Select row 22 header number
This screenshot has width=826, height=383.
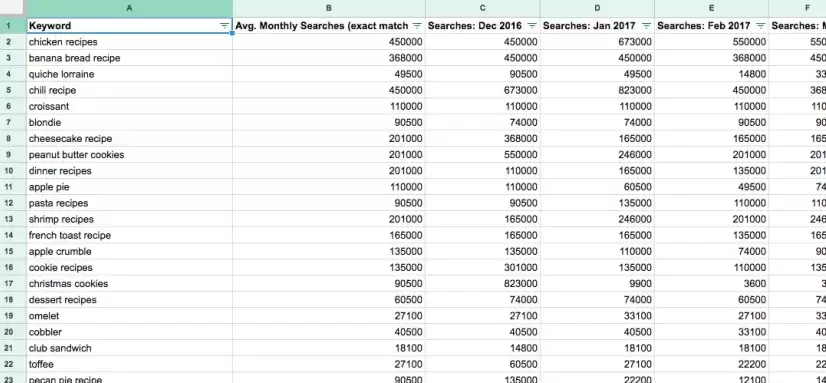[13, 364]
